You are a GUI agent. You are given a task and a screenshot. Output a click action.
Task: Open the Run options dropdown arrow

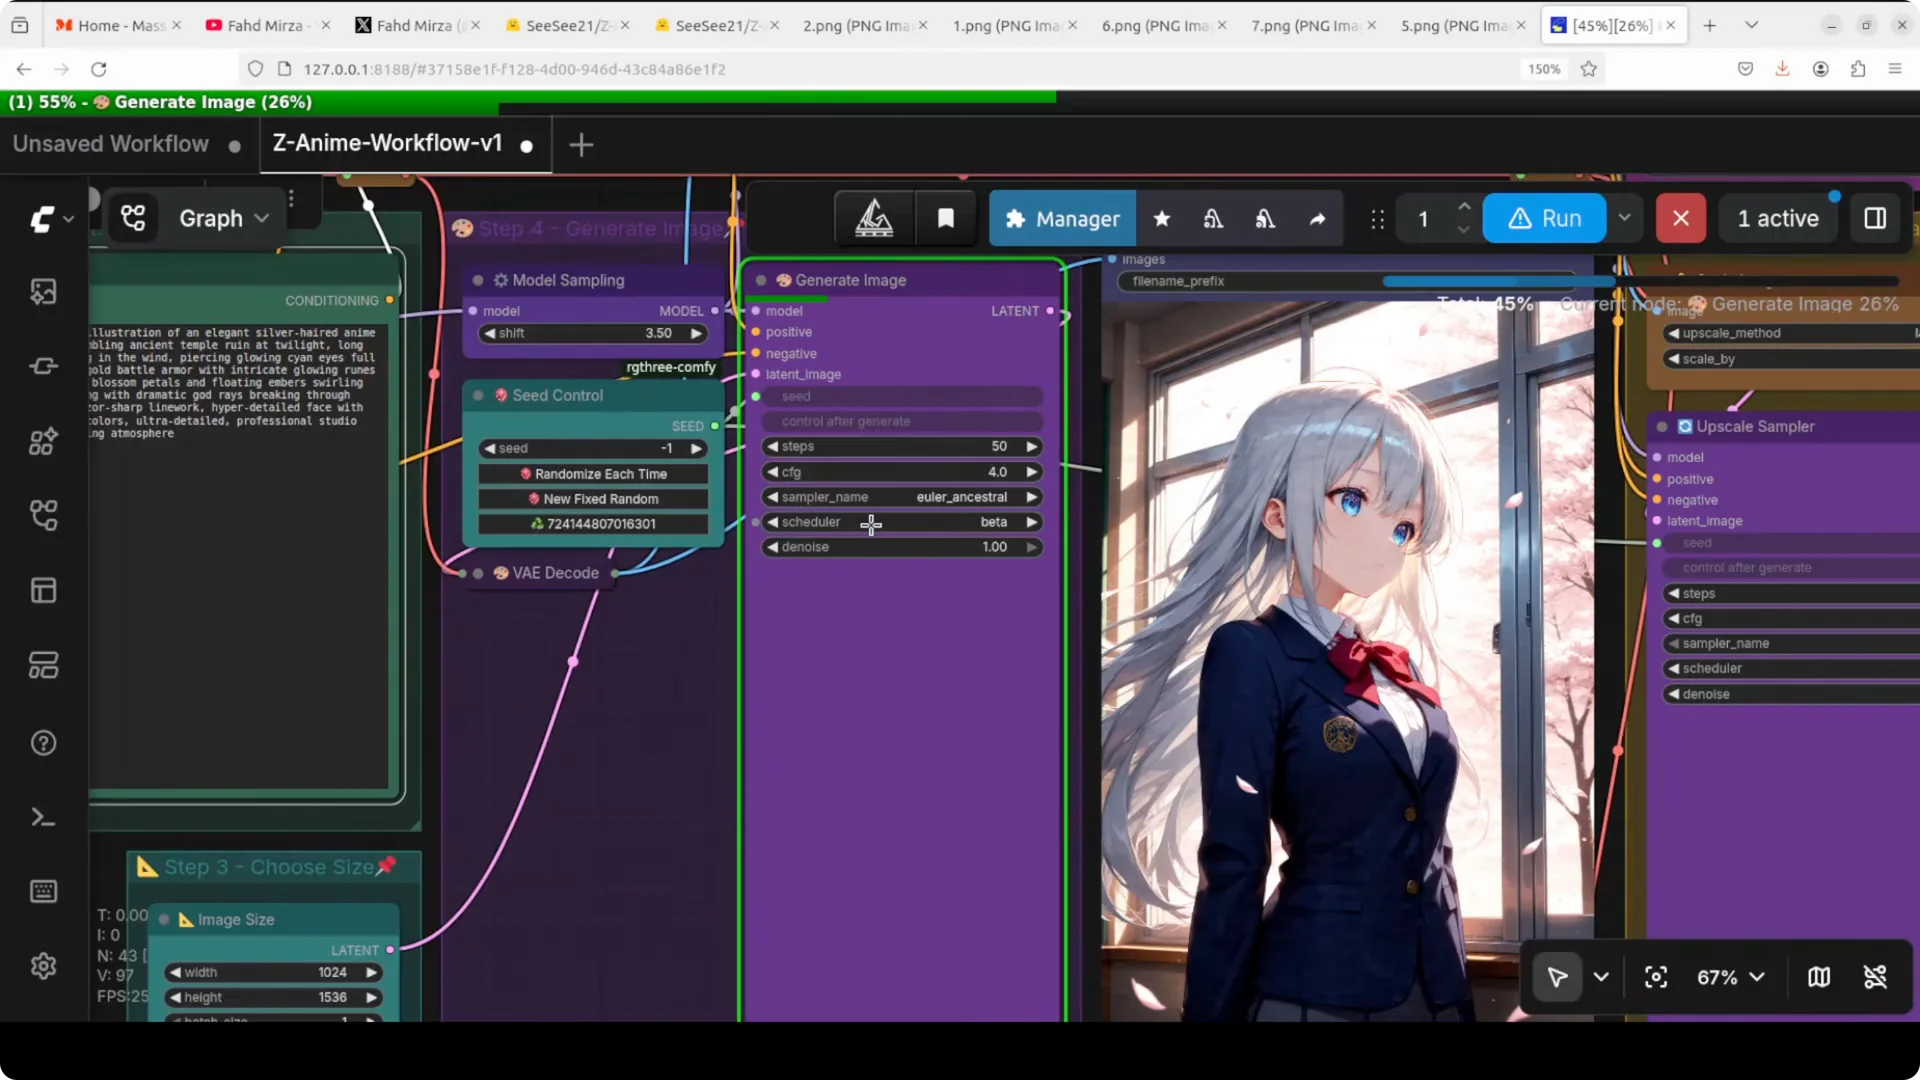point(1625,218)
